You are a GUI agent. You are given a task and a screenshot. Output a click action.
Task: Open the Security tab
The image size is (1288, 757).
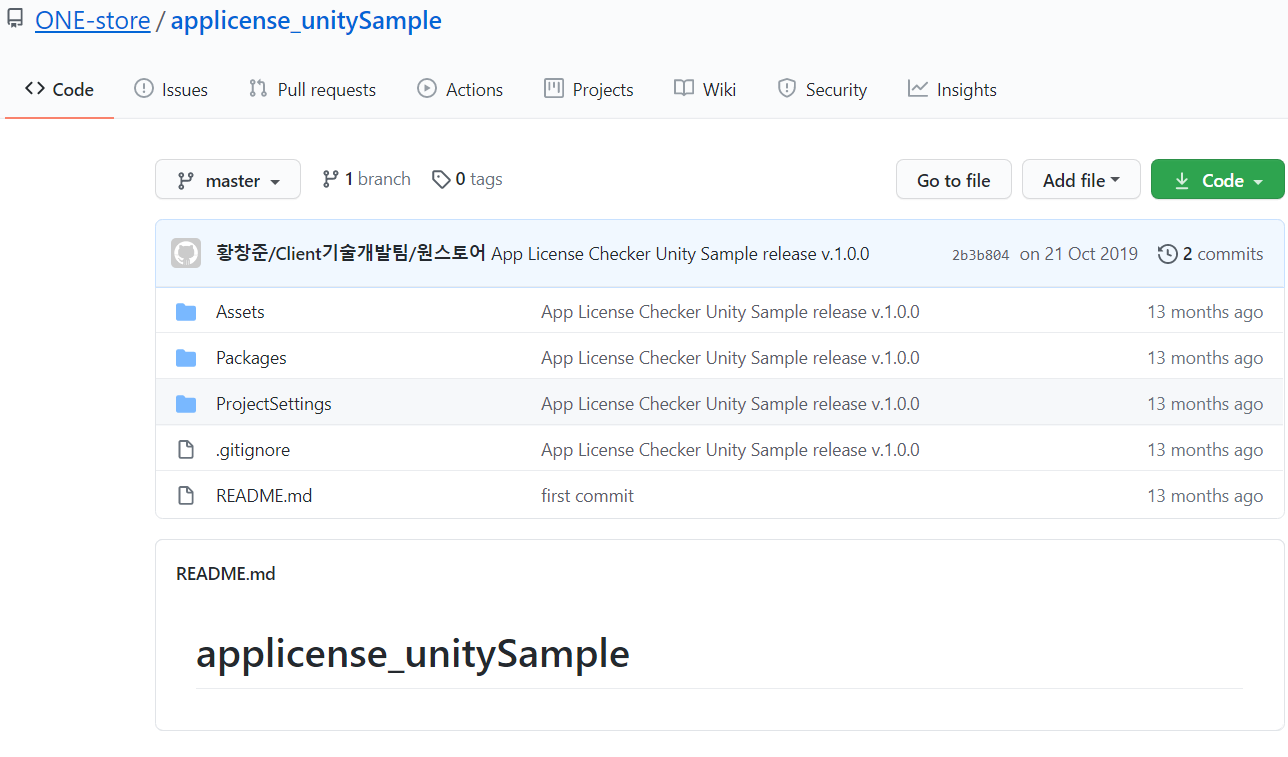[822, 89]
